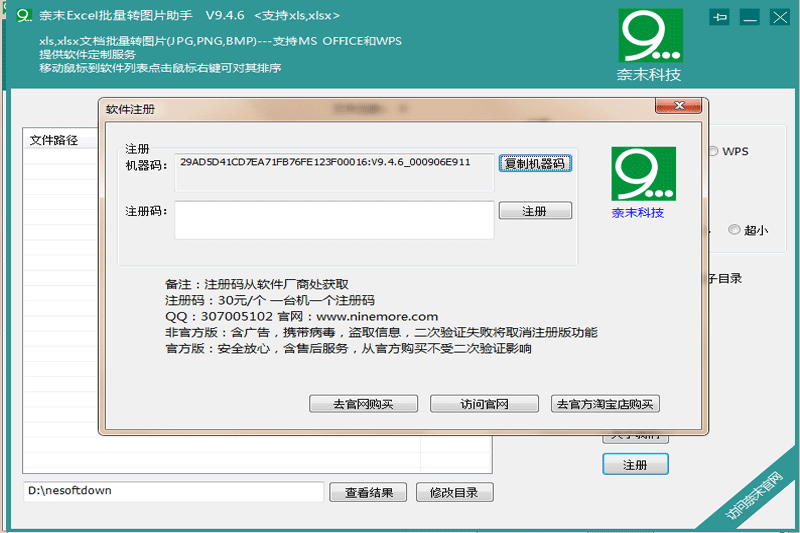The width and height of the screenshot is (800, 533).
Task: Click the white-captioned 奈末科技 logo in the header
Action: pos(650,46)
